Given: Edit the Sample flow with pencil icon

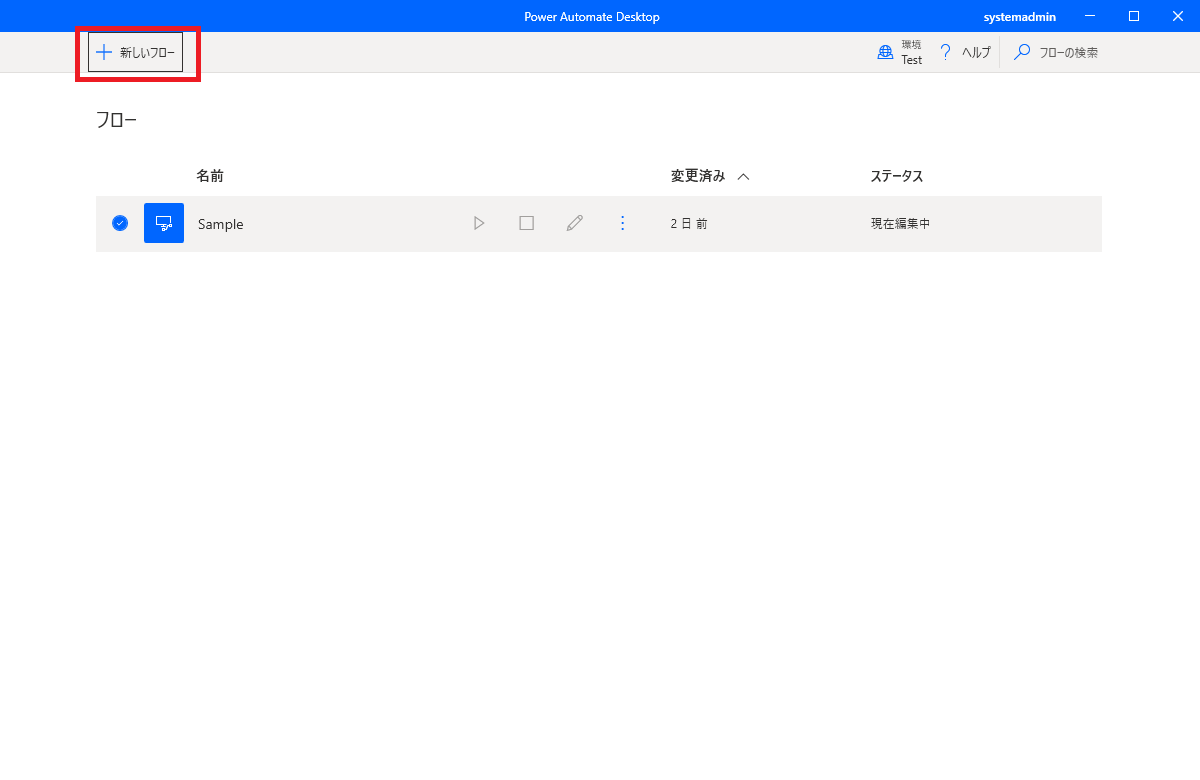Looking at the screenshot, I should point(575,223).
